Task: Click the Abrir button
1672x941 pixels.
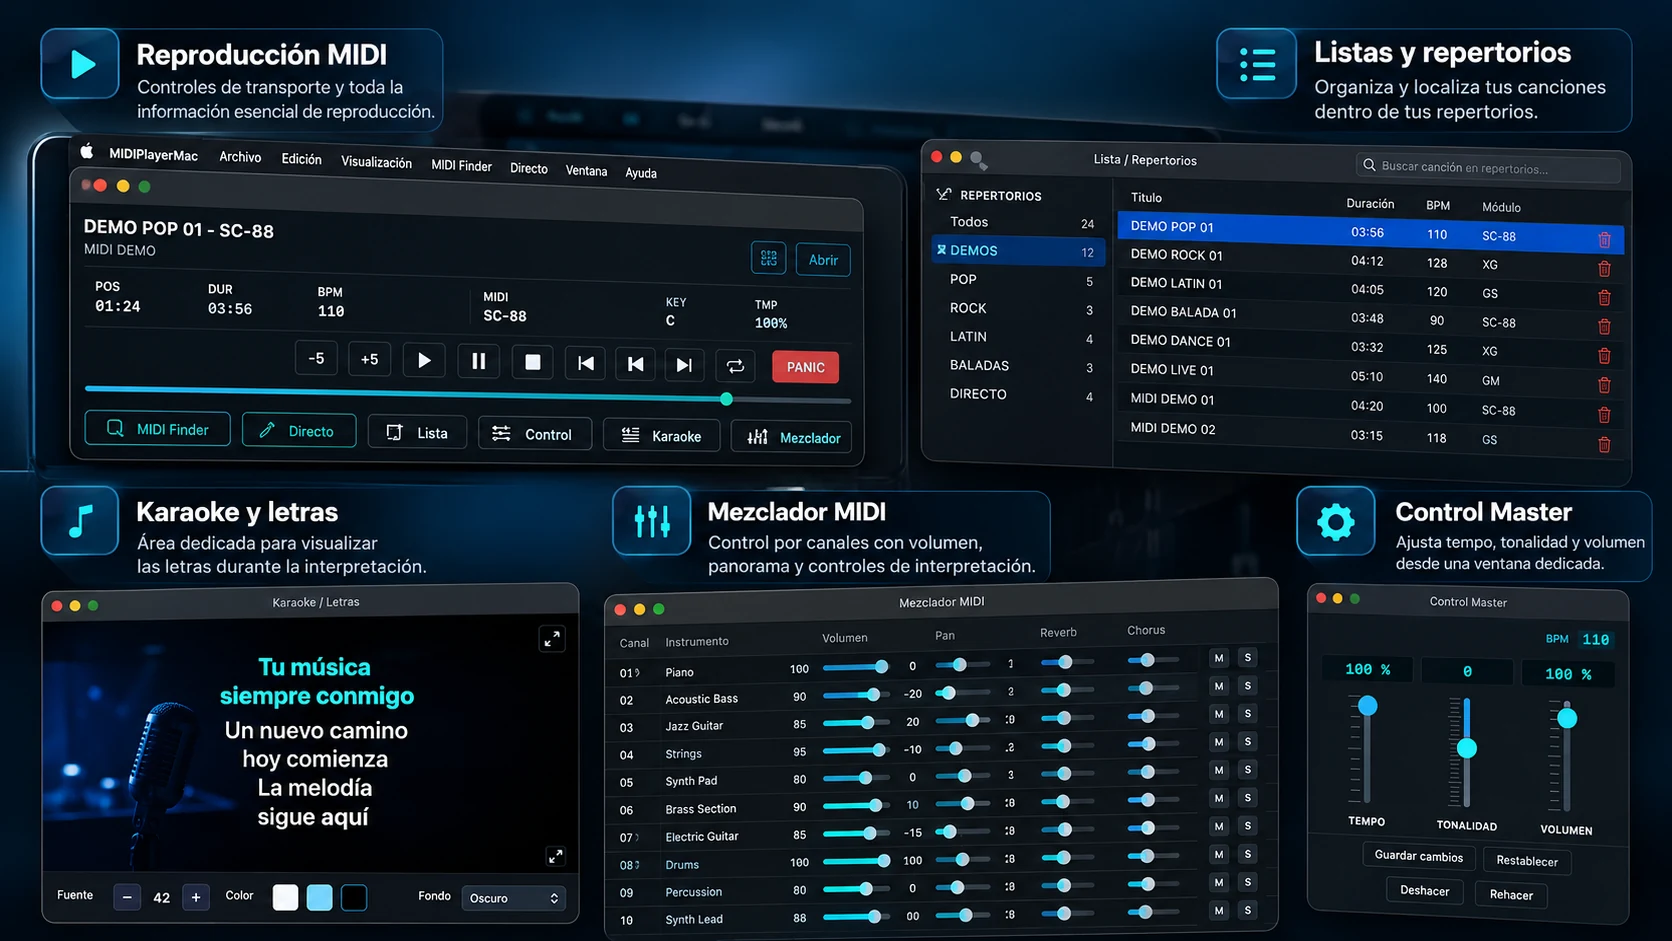Action: 823,260
